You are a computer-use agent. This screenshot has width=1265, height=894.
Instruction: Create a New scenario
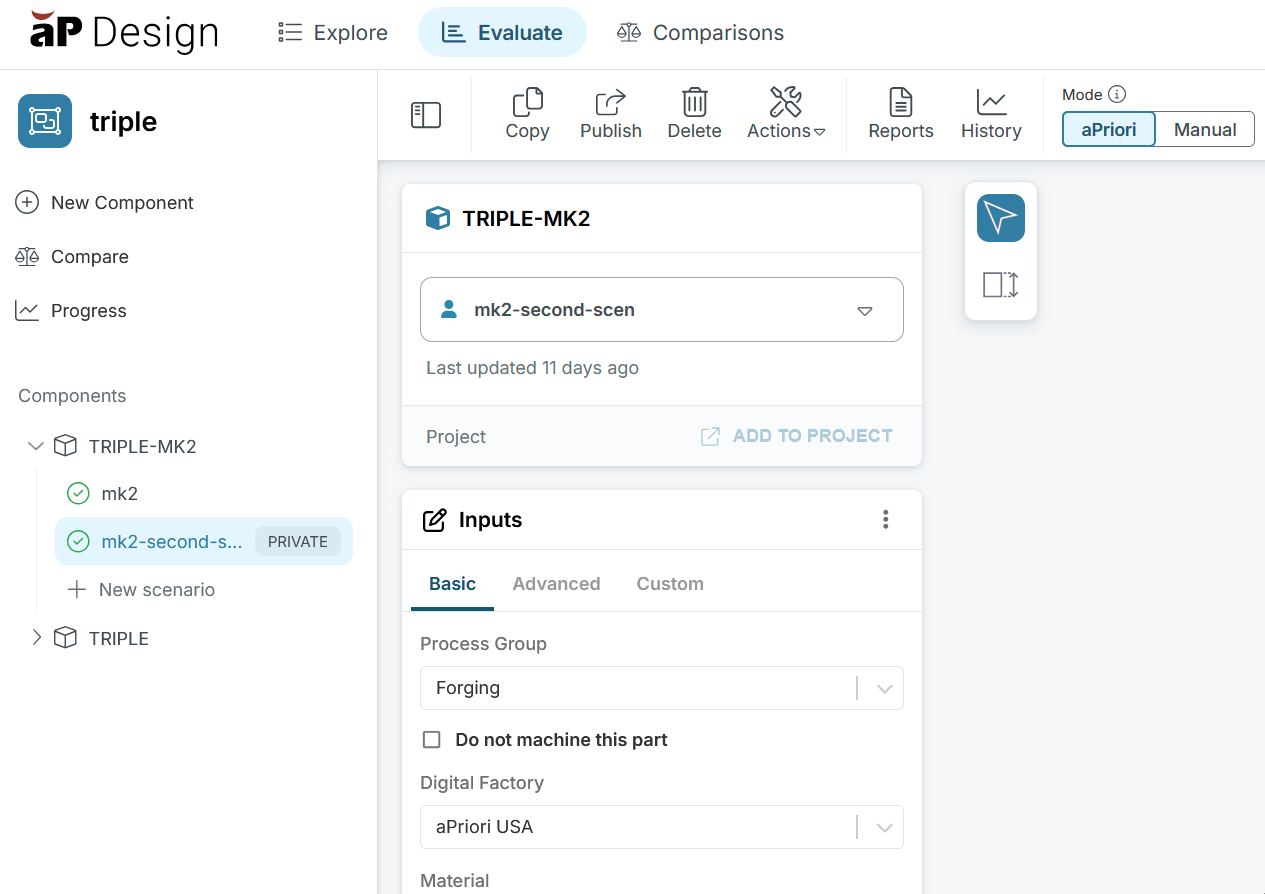coord(141,590)
